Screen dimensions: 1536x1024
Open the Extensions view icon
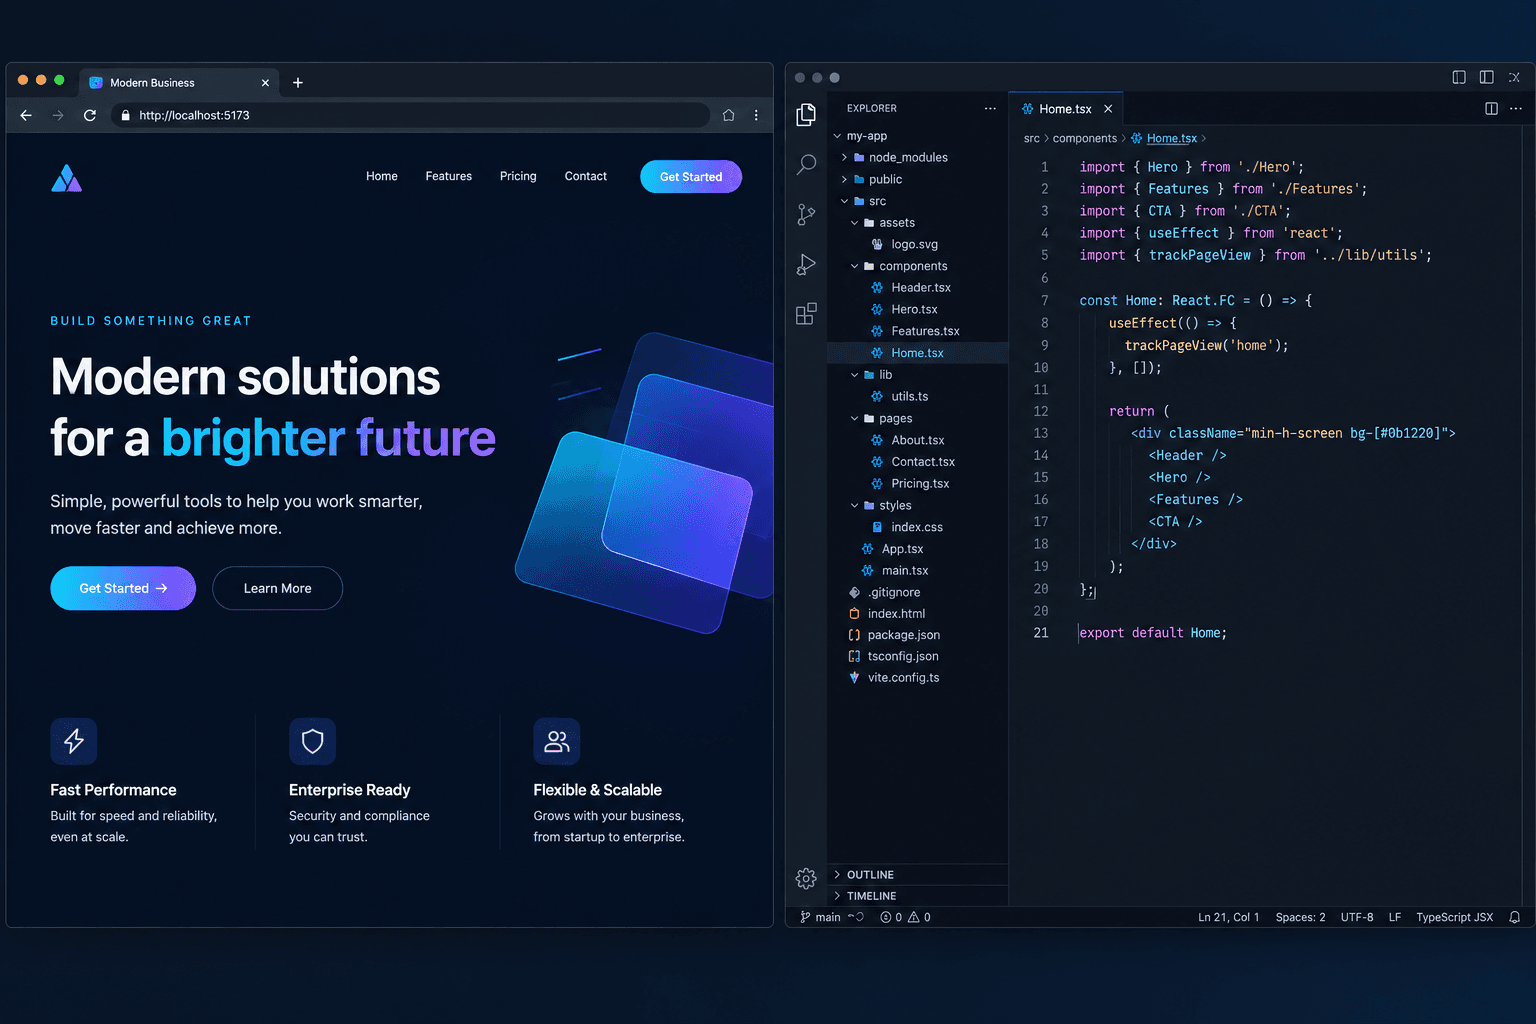[806, 314]
